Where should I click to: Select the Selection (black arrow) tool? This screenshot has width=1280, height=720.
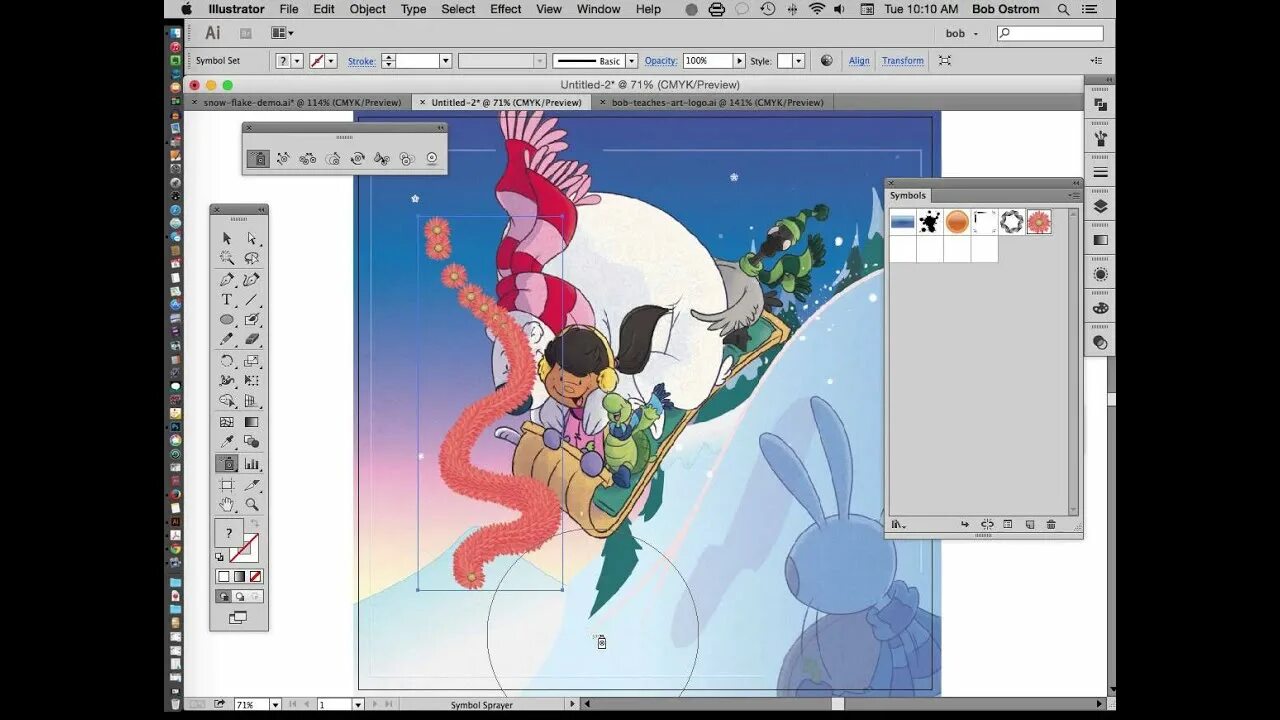[227, 238]
